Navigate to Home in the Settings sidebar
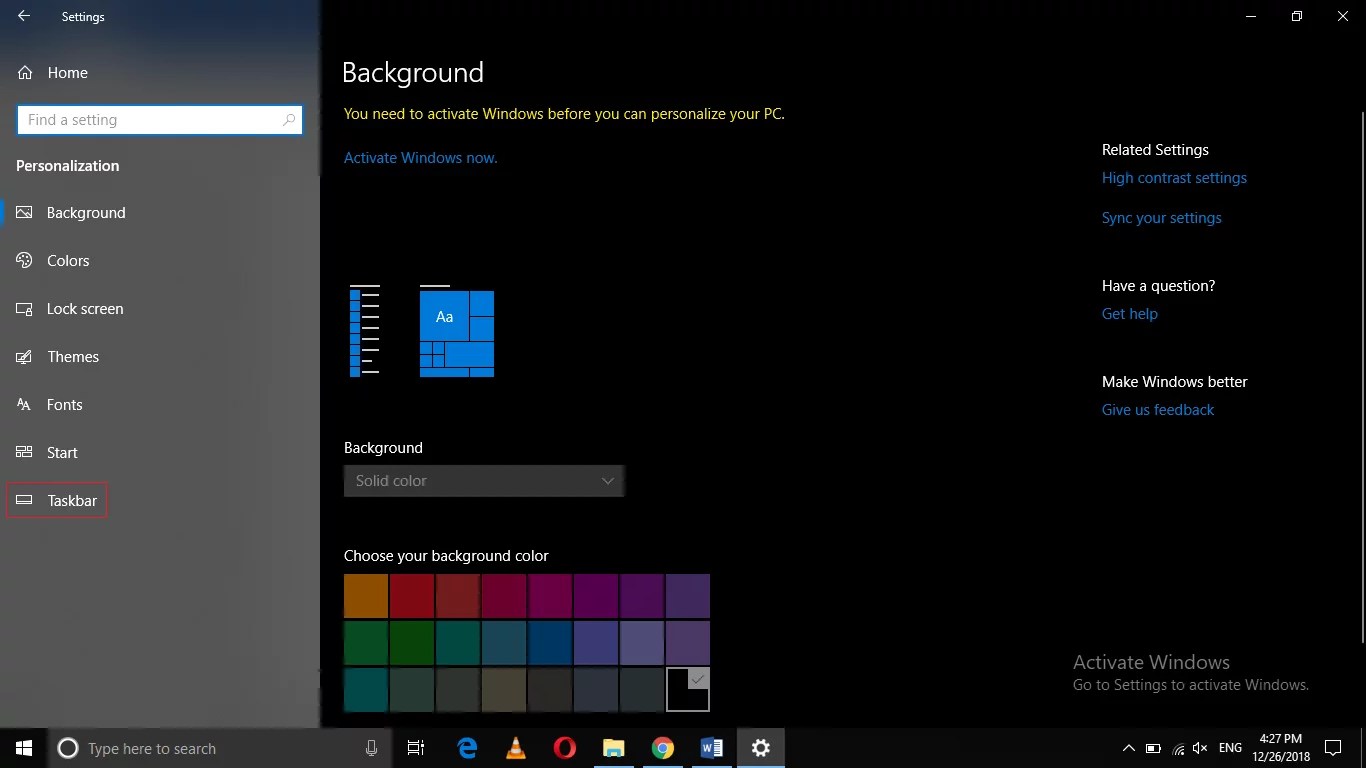Screen dimensions: 1366x768 [x=67, y=72]
